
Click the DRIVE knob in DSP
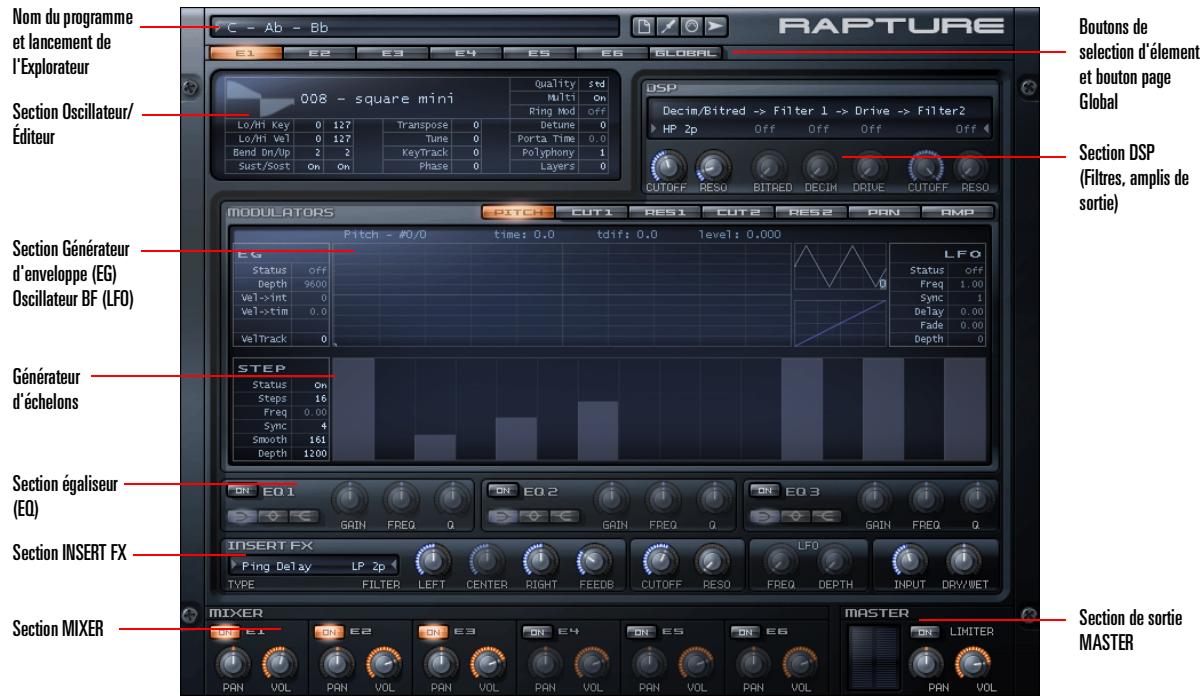coord(870,166)
